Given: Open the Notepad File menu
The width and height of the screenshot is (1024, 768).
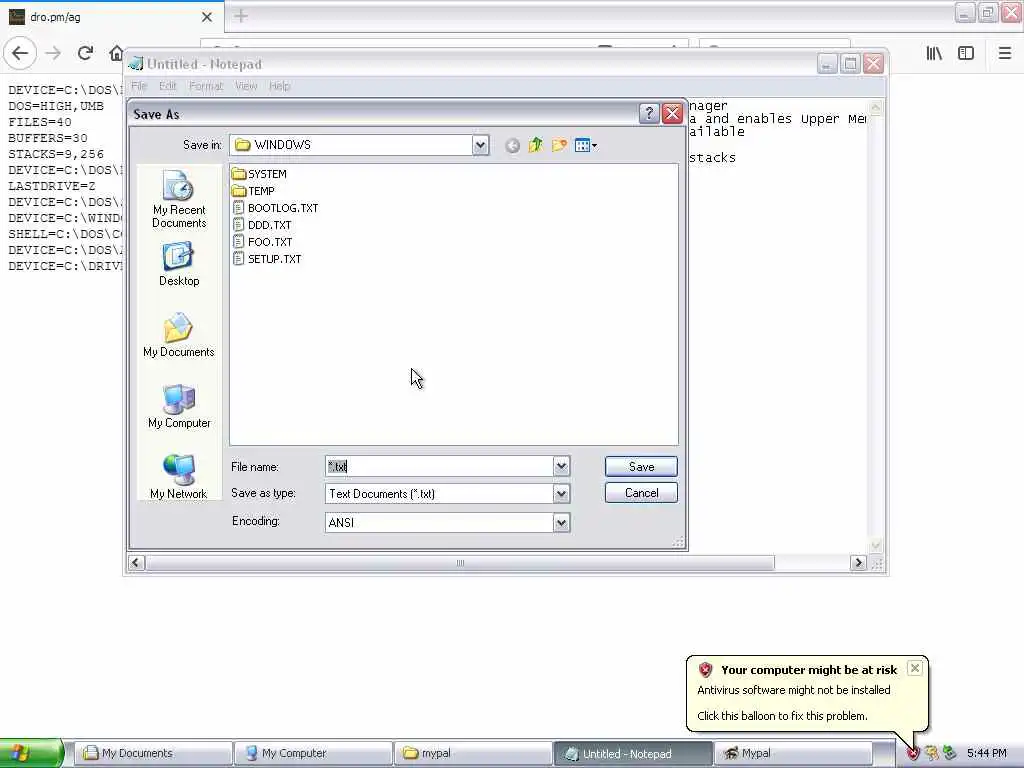Looking at the screenshot, I should 138,86.
